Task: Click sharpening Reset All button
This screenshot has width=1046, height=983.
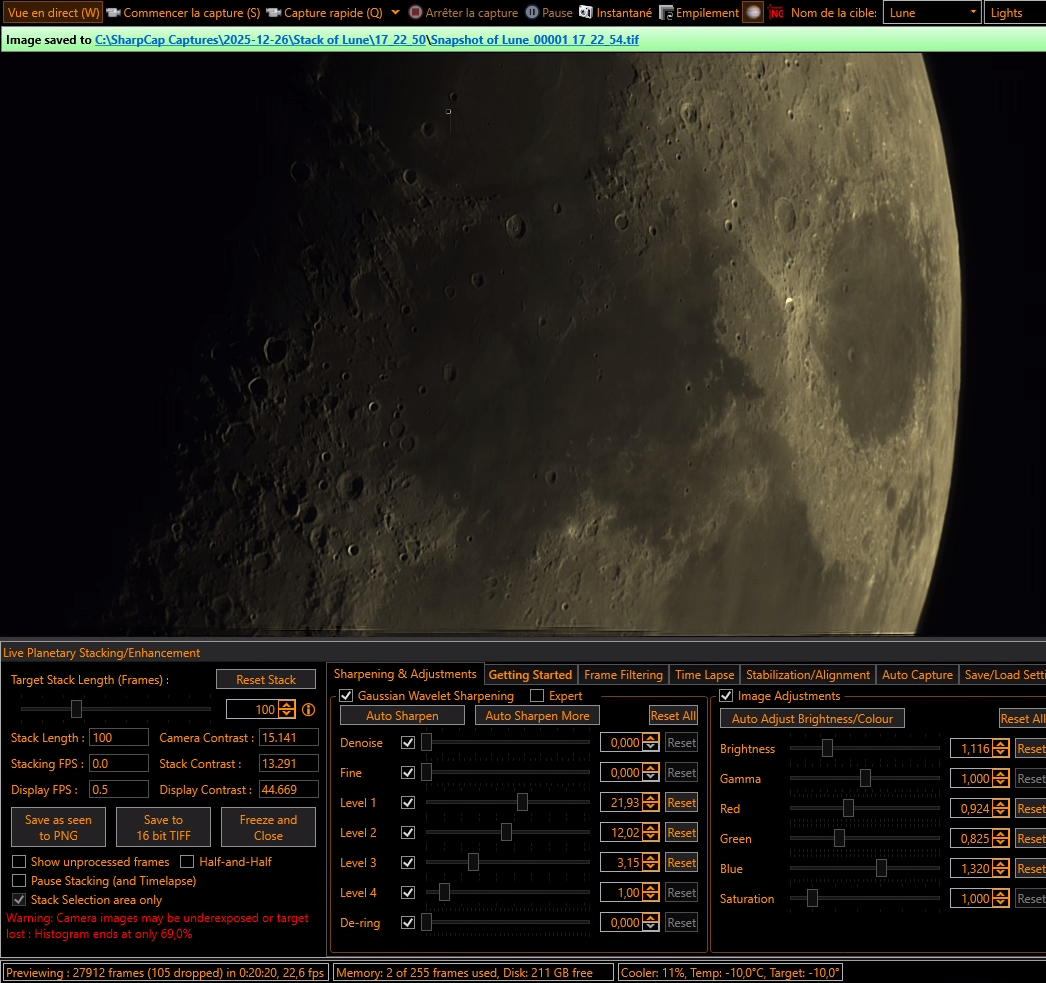Action: [x=673, y=716]
